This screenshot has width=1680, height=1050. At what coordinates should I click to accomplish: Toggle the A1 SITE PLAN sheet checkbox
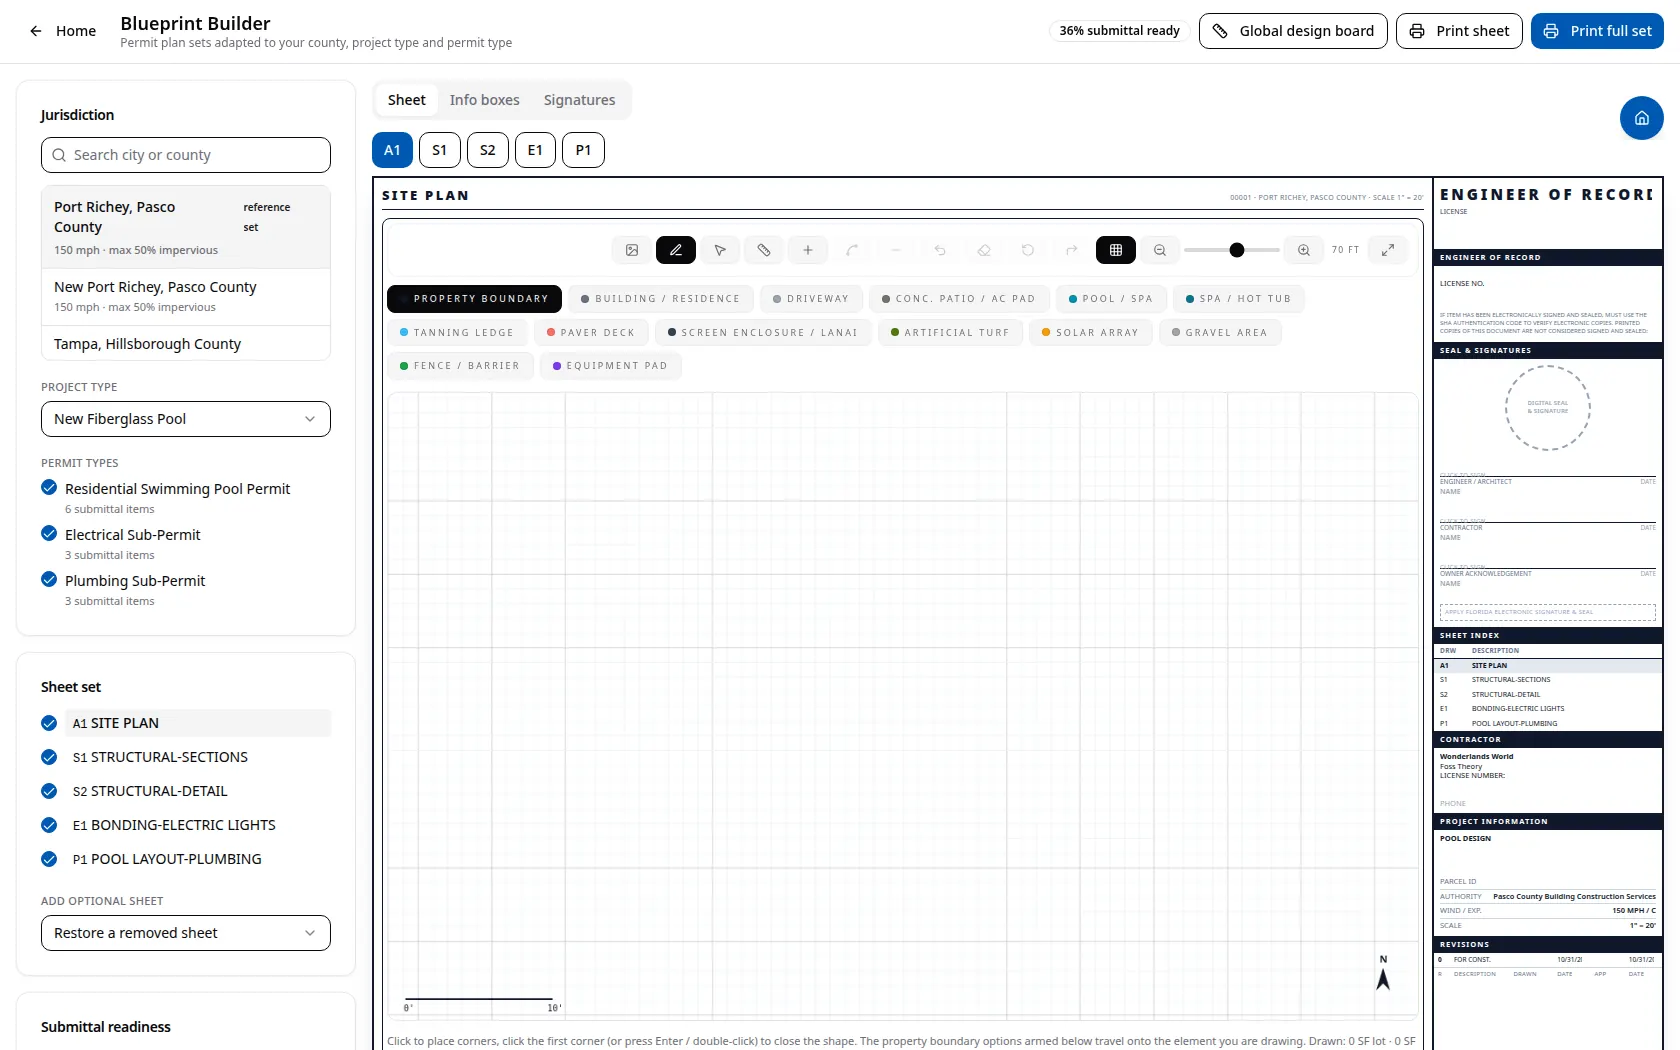click(49, 723)
